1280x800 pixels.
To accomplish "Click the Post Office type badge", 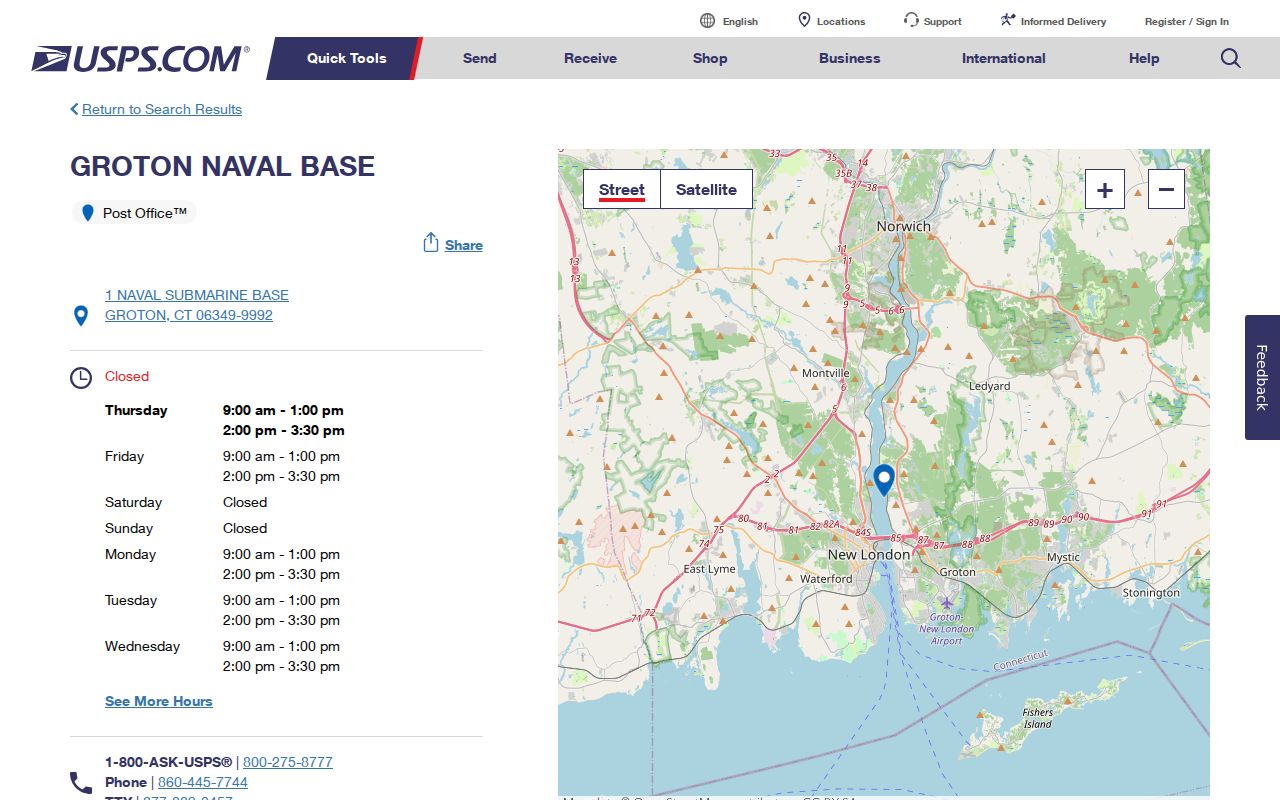I will coord(134,213).
